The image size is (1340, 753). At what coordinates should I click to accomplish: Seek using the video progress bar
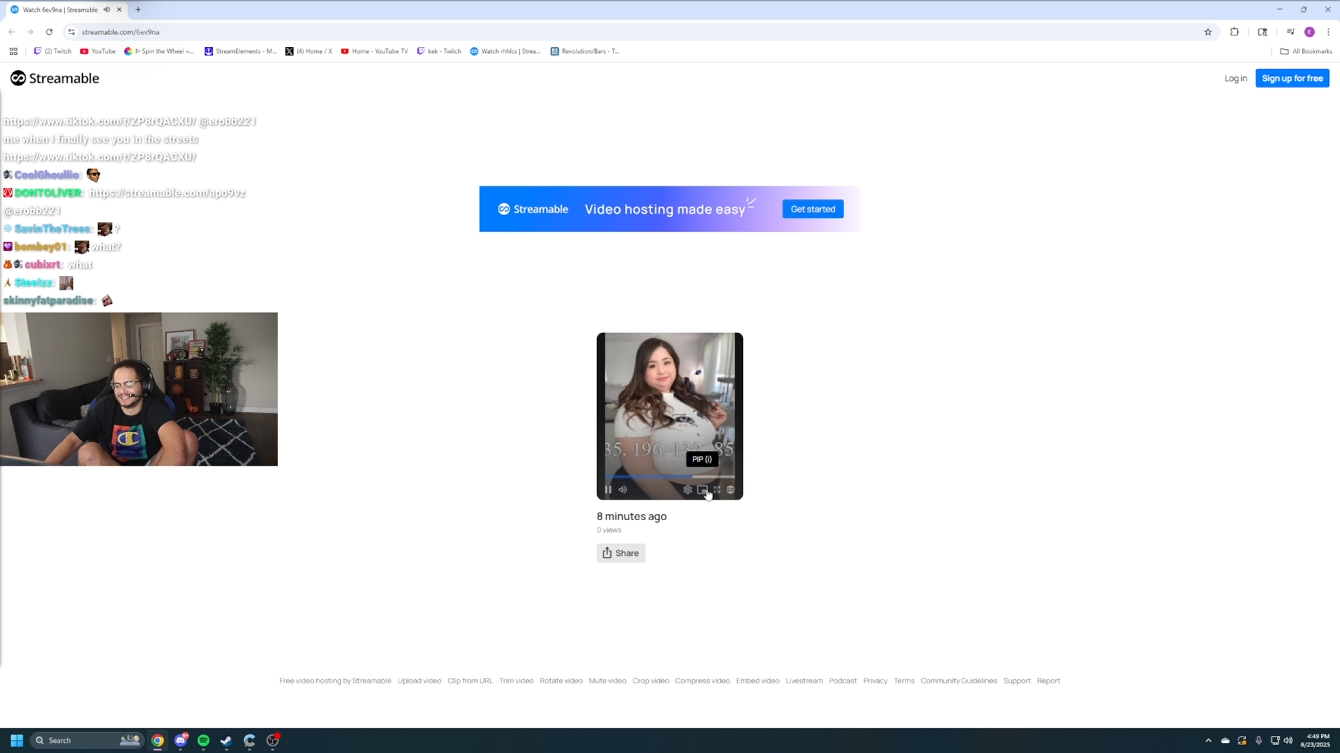pos(670,477)
